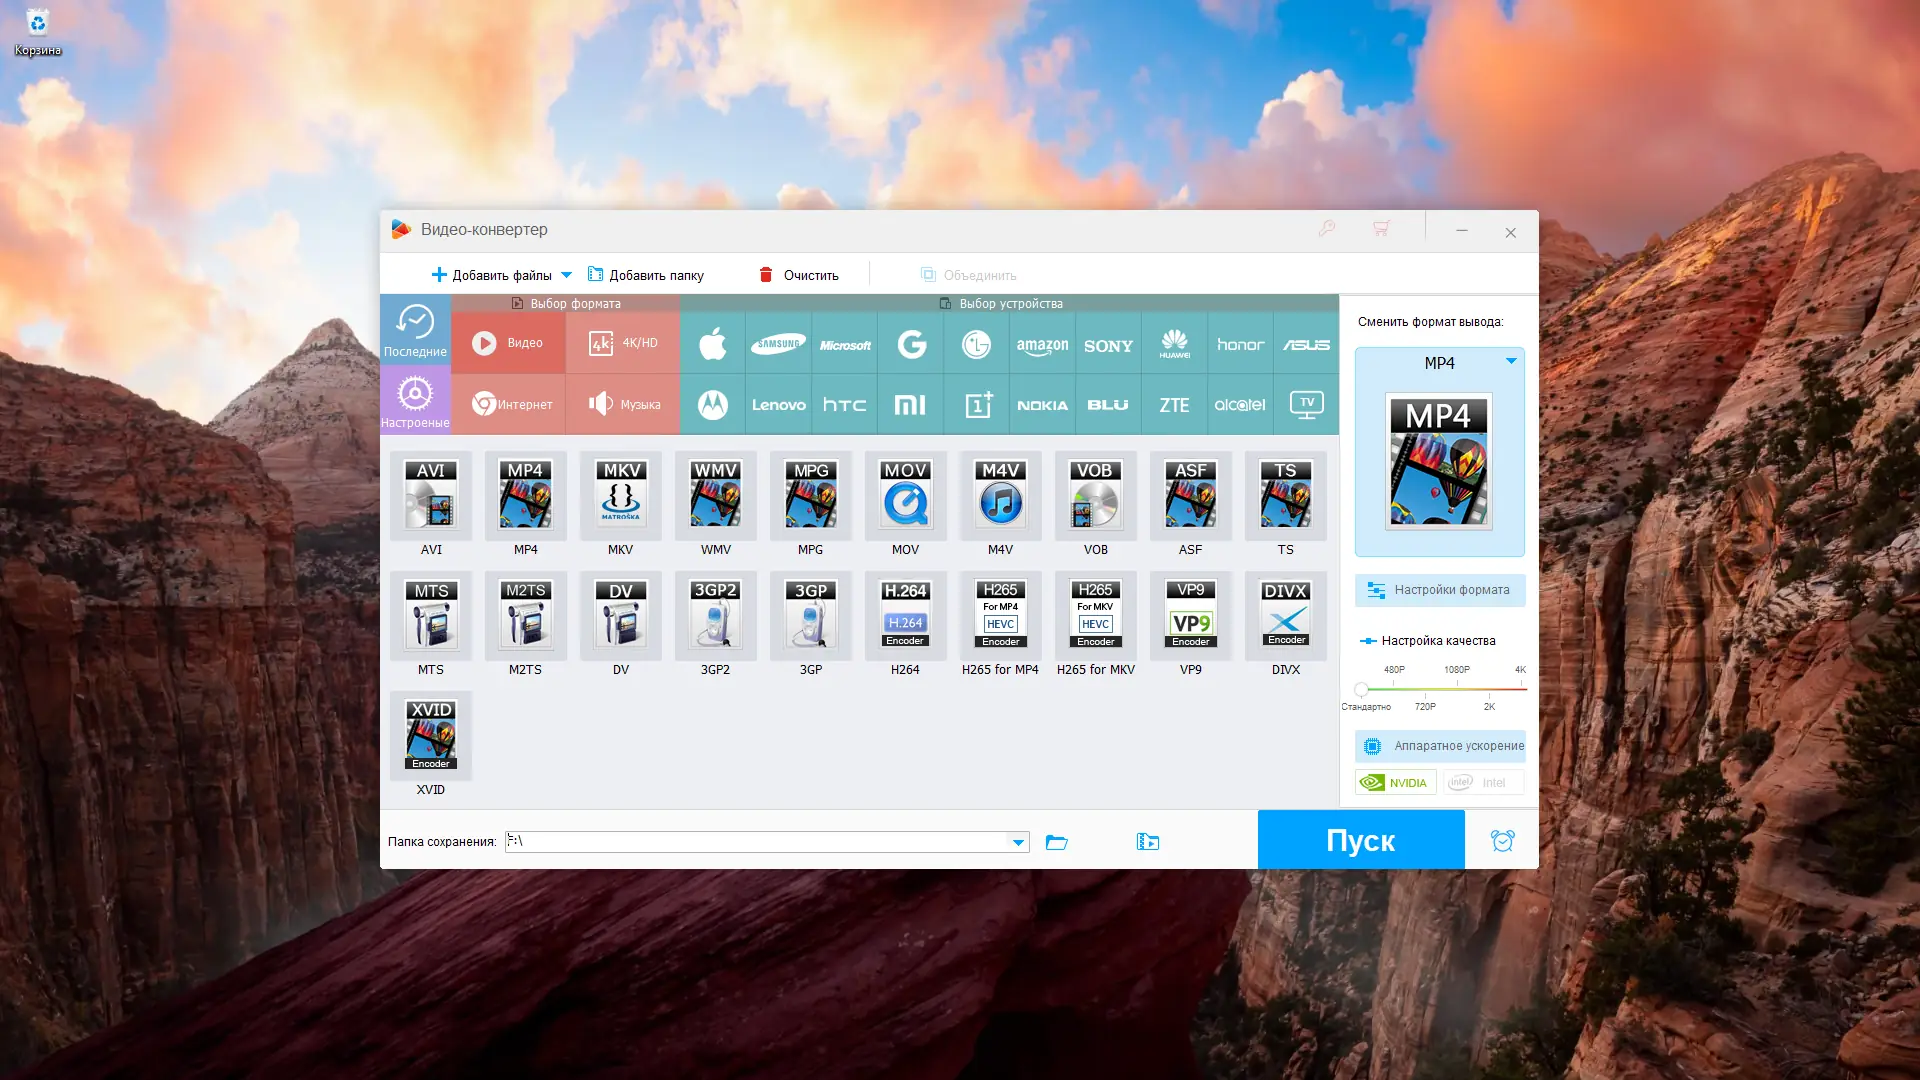Image resolution: width=1920 pixels, height=1080 pixels.
Task: Open the Папка сохранения path dropdown
Action: (x=1018, y=842)
